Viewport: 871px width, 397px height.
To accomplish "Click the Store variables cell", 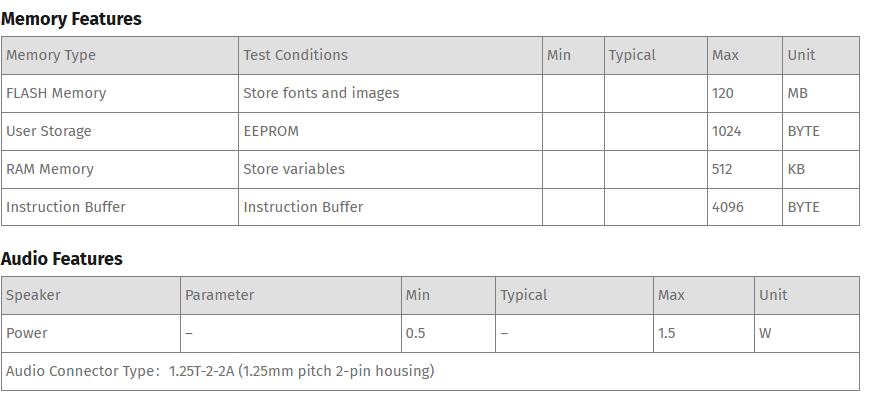I will click(391, 169).
